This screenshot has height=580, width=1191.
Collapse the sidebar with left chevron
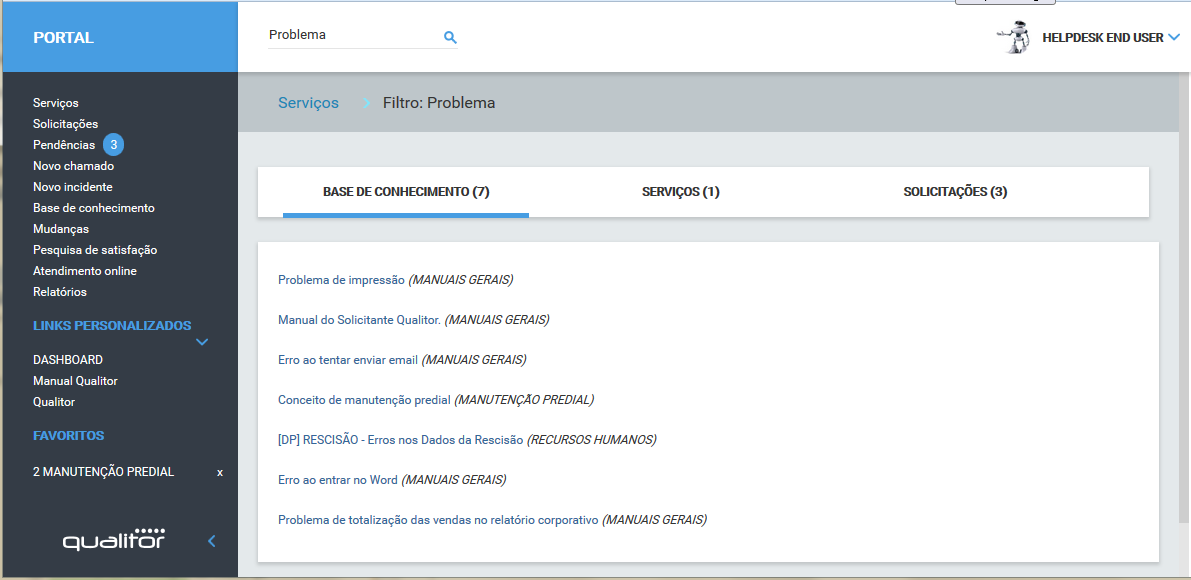211,541
